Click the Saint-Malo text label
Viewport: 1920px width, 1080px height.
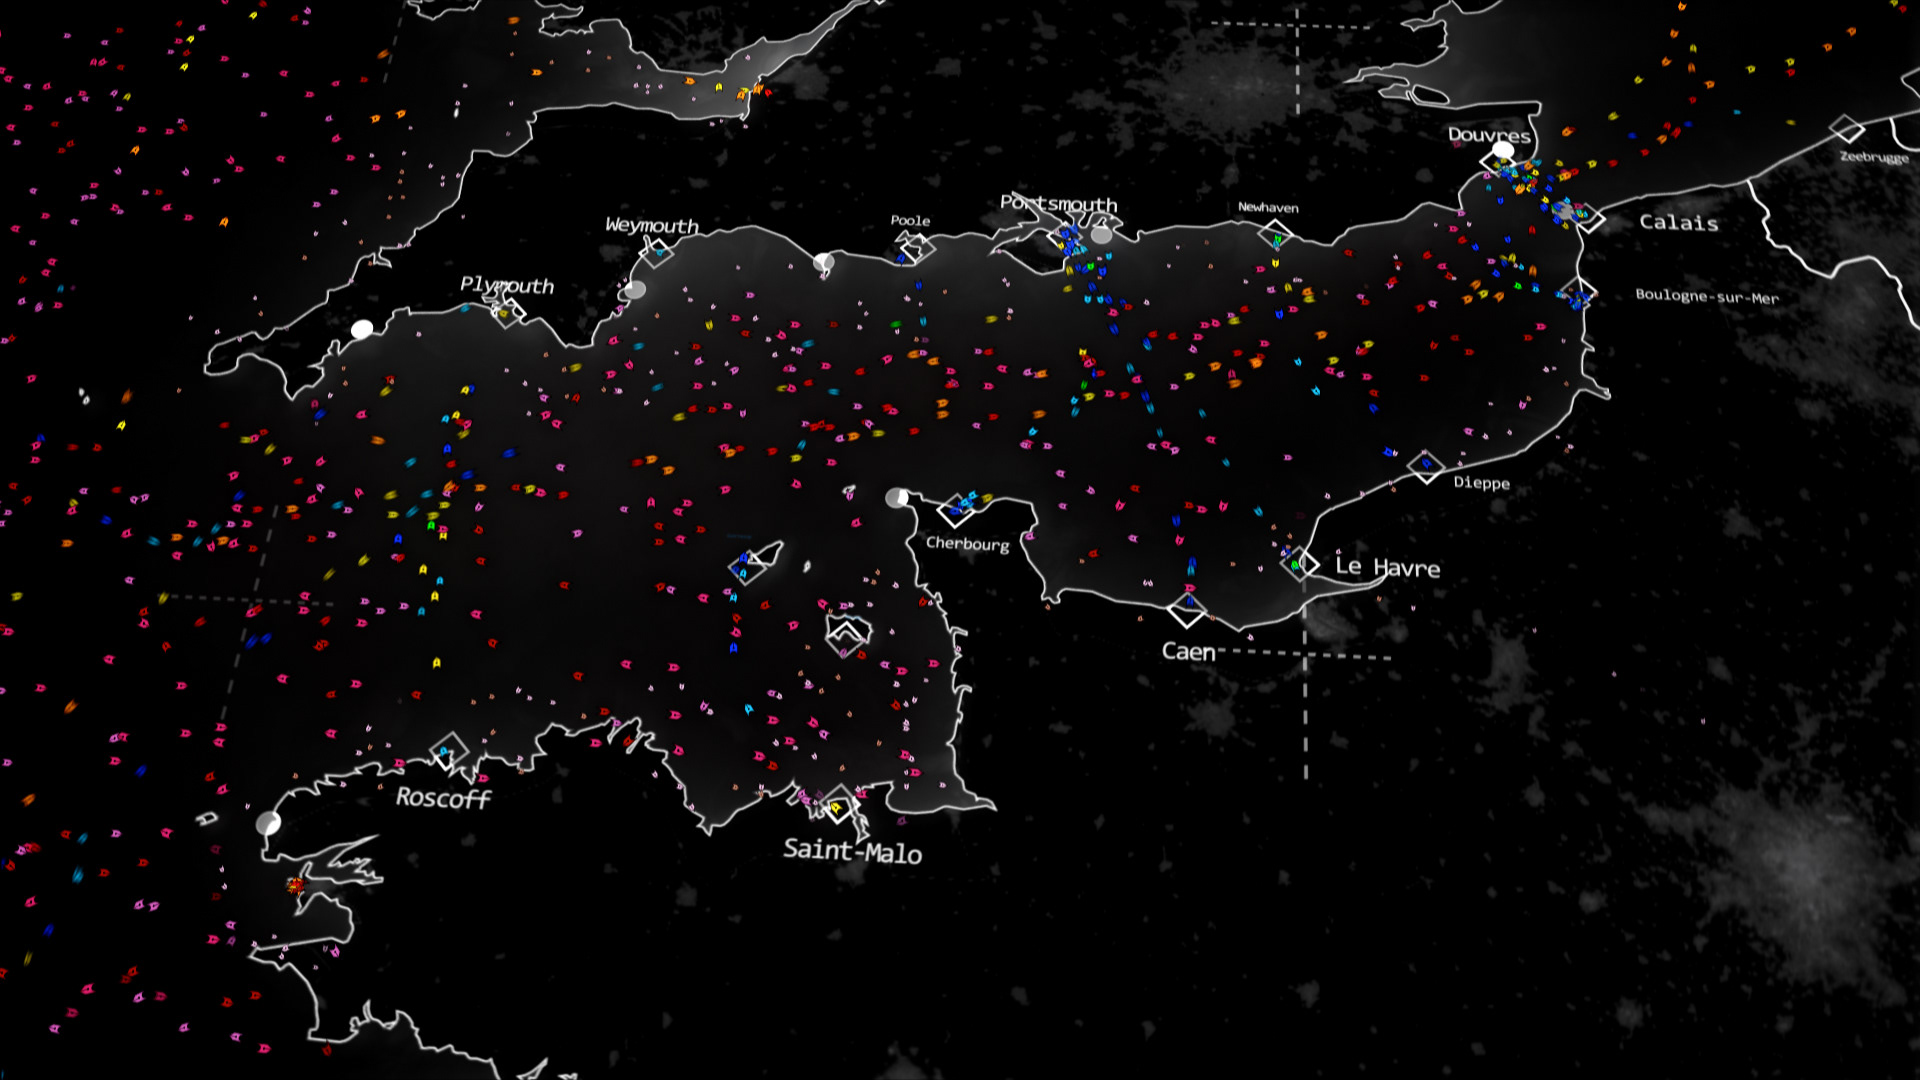[852, 851]
